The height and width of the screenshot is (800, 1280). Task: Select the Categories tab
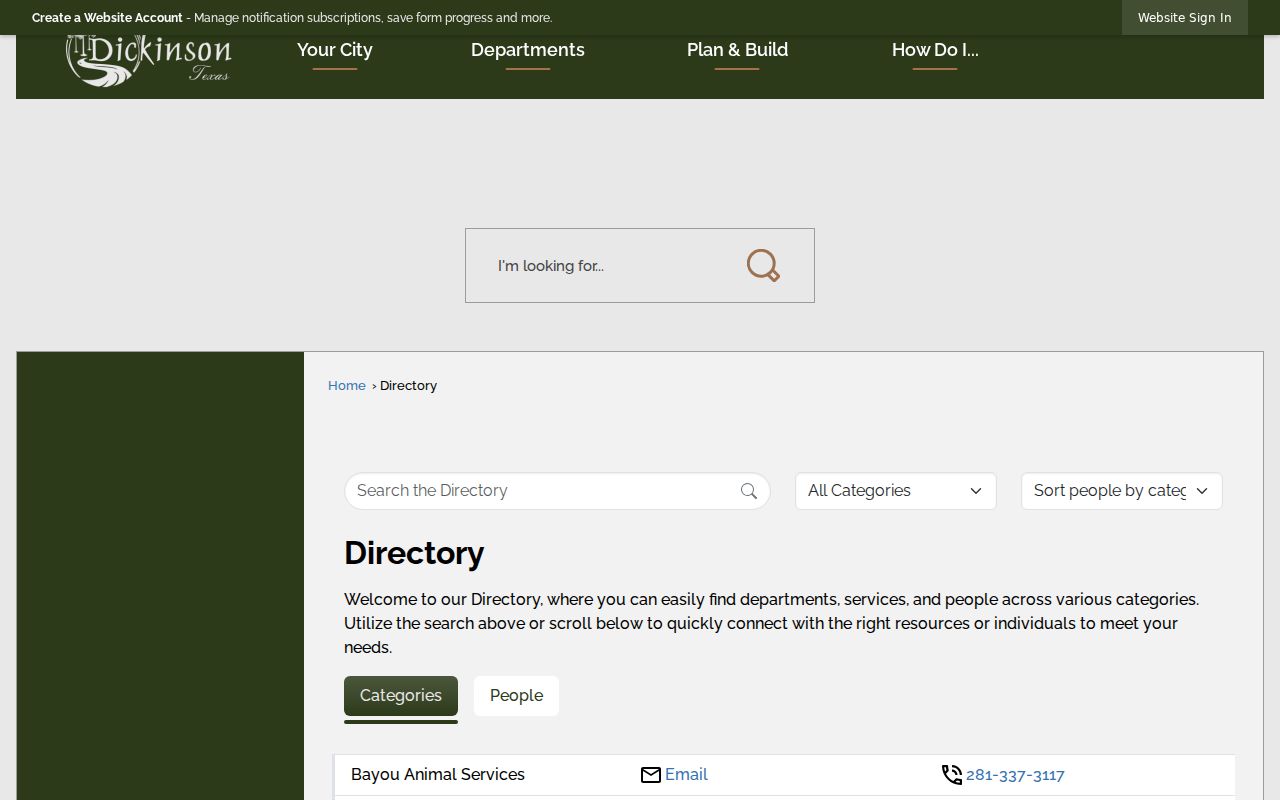tap(401, 696)
